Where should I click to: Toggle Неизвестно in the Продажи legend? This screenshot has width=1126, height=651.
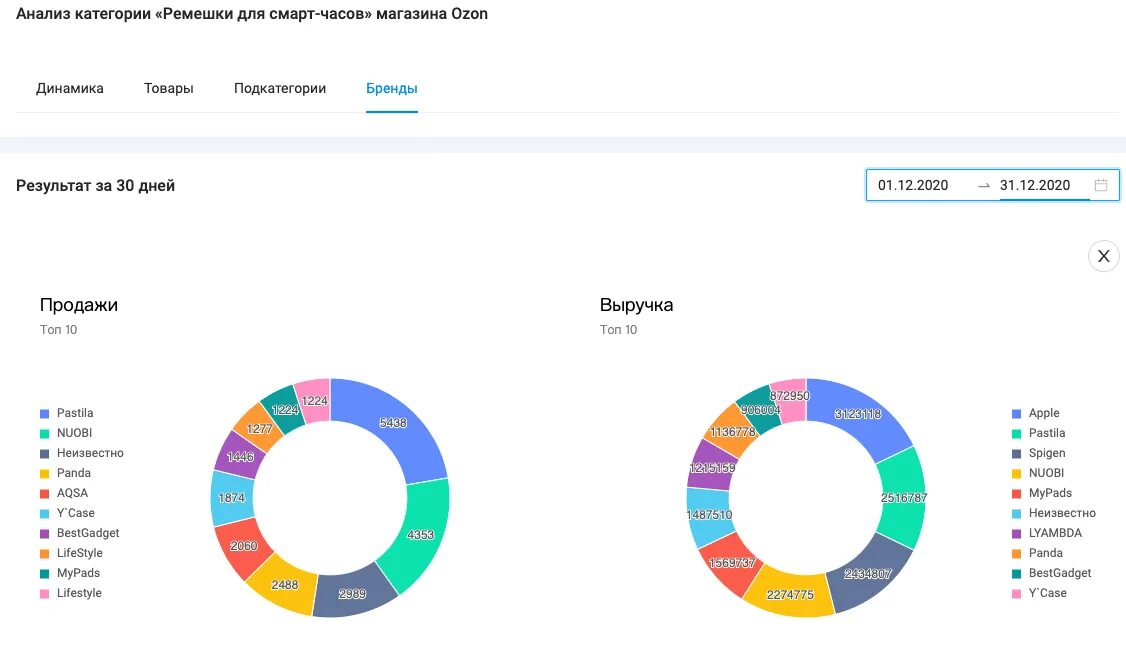(x=82, y=453)
